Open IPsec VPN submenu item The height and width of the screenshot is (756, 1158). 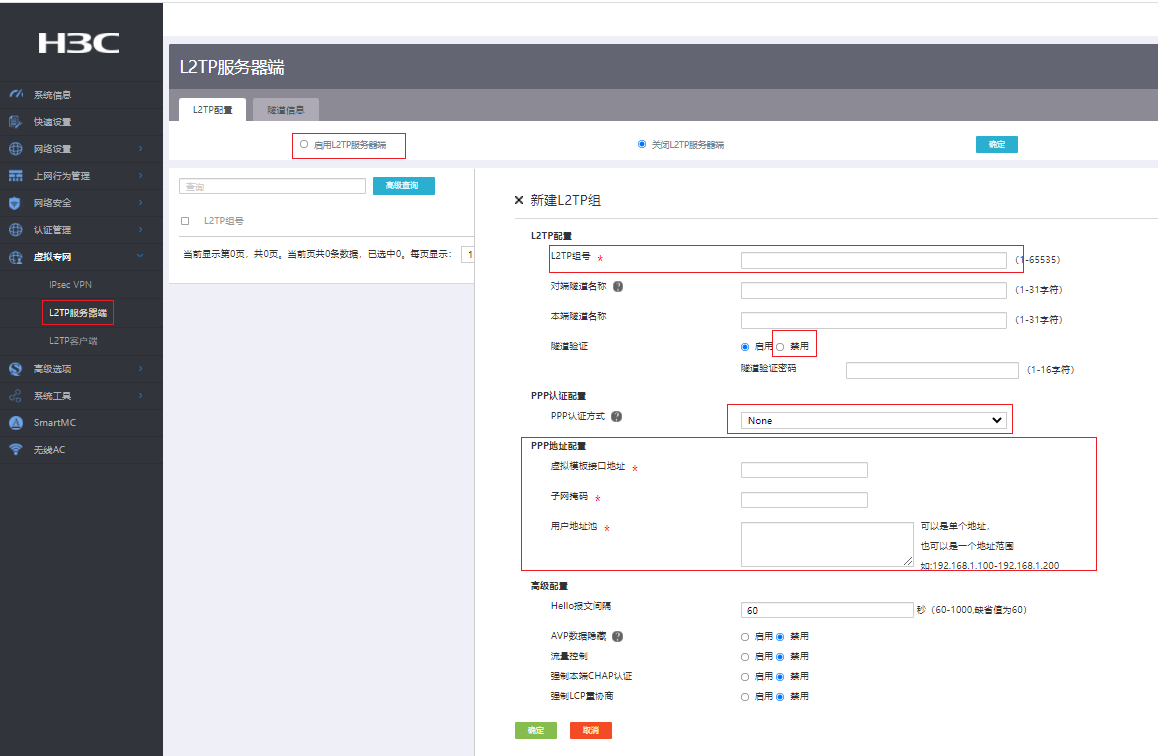70,284
